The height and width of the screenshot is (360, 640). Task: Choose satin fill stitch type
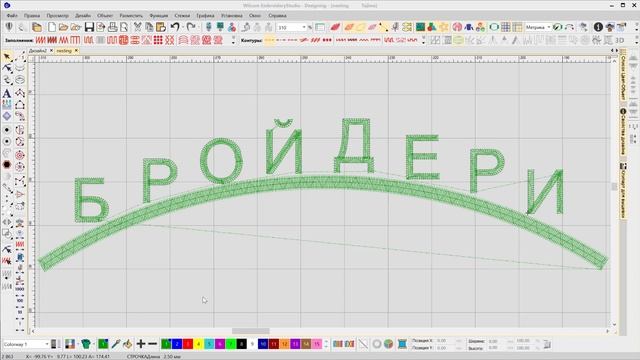(40, 40)
